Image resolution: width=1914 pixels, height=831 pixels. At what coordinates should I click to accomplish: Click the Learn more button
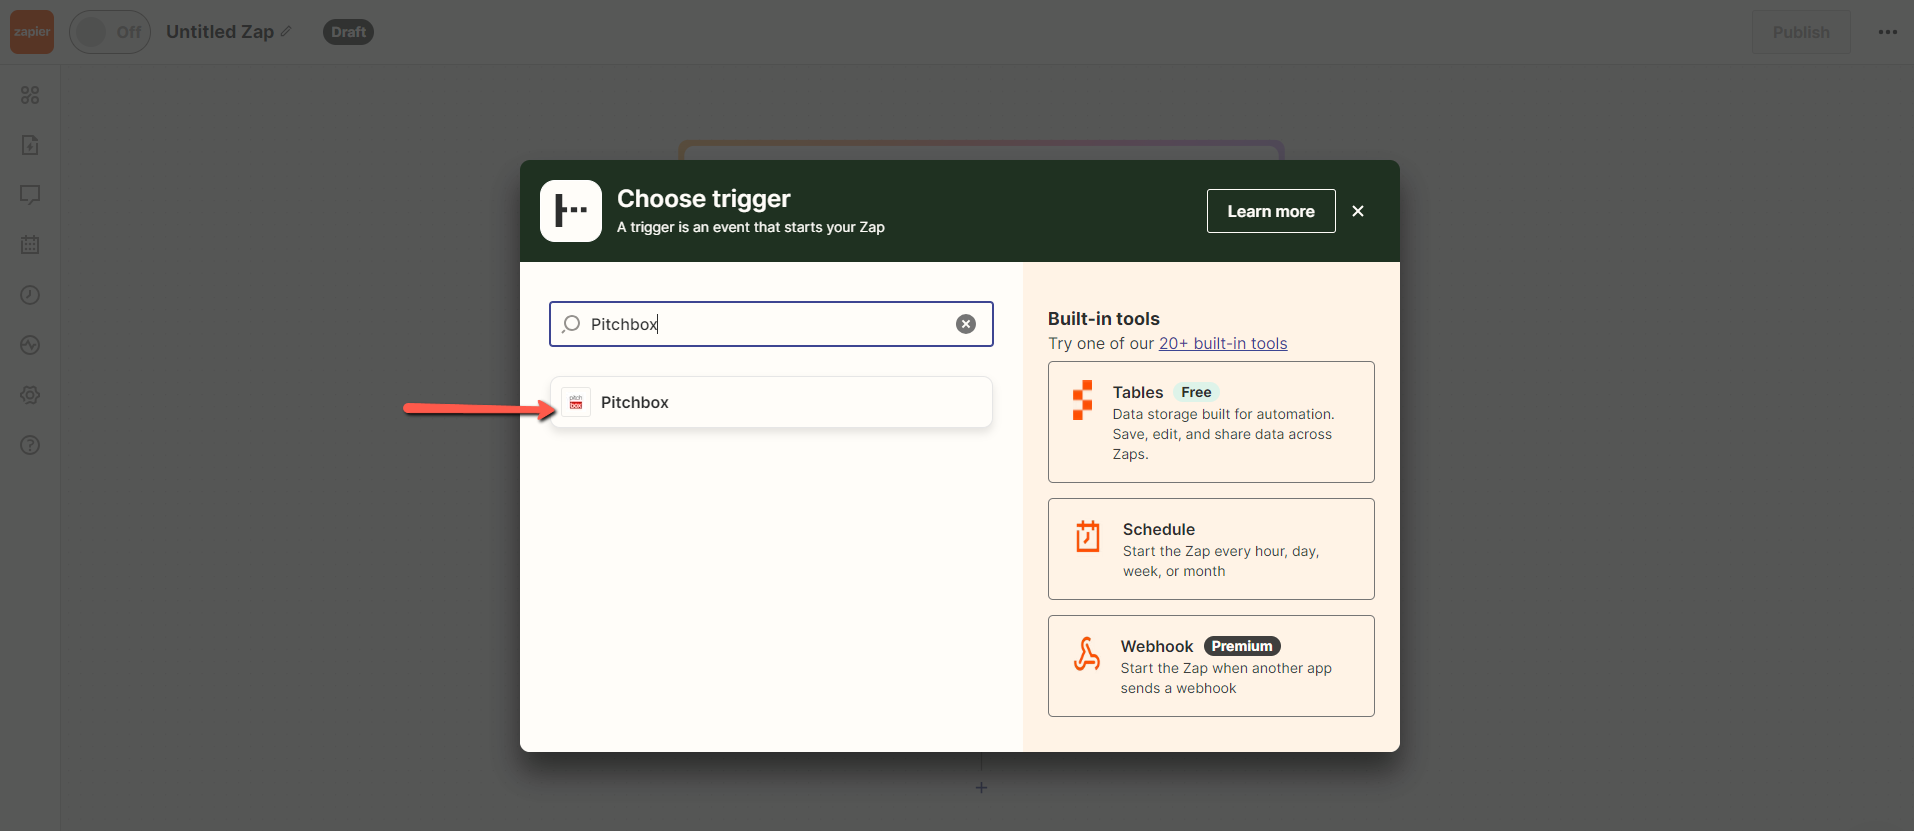click(1271, 211)
